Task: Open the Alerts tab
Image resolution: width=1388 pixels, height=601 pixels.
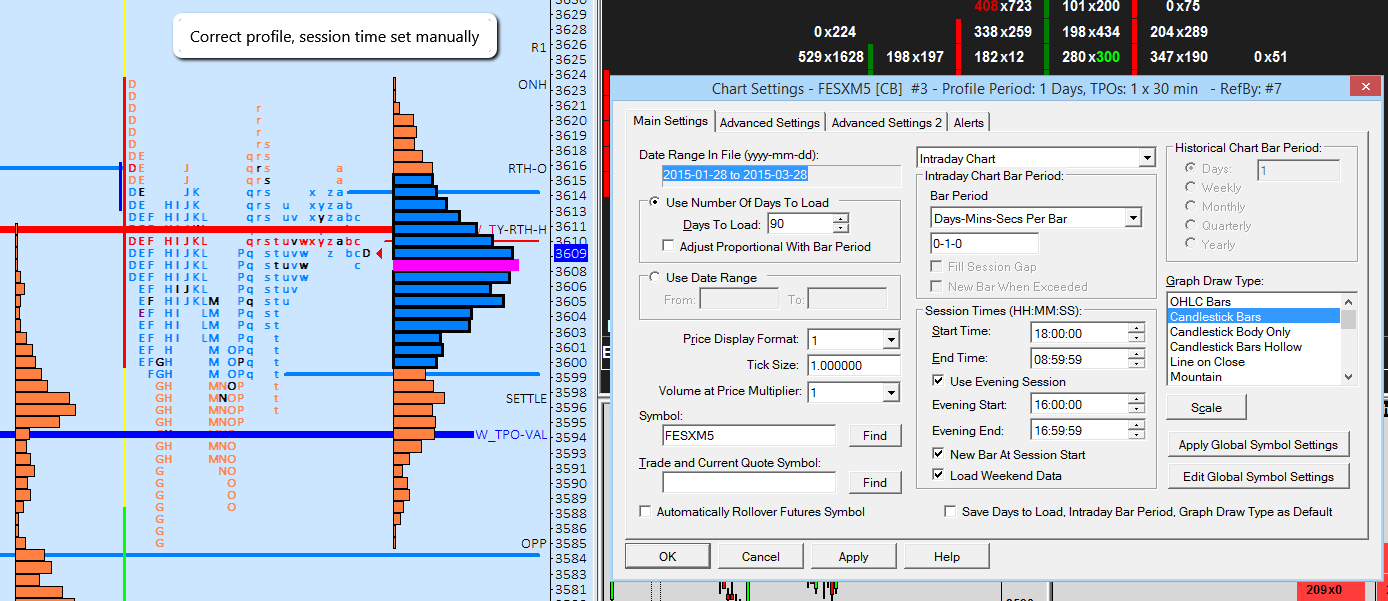Action: 968,122
